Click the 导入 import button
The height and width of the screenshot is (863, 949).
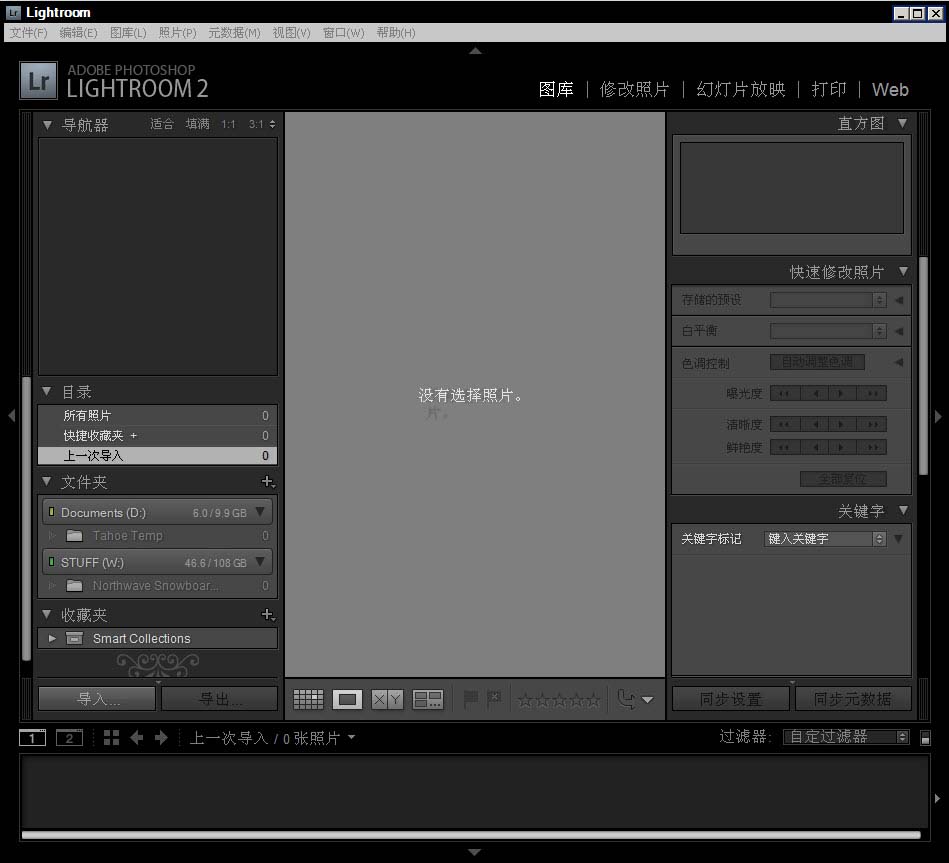click(x=97, y=698)
